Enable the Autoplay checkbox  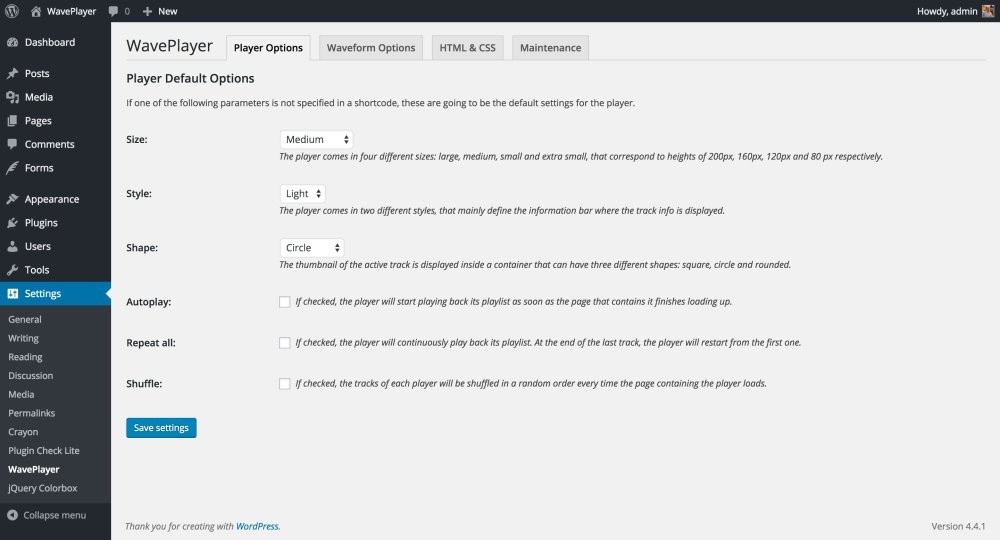pos(285,301)
